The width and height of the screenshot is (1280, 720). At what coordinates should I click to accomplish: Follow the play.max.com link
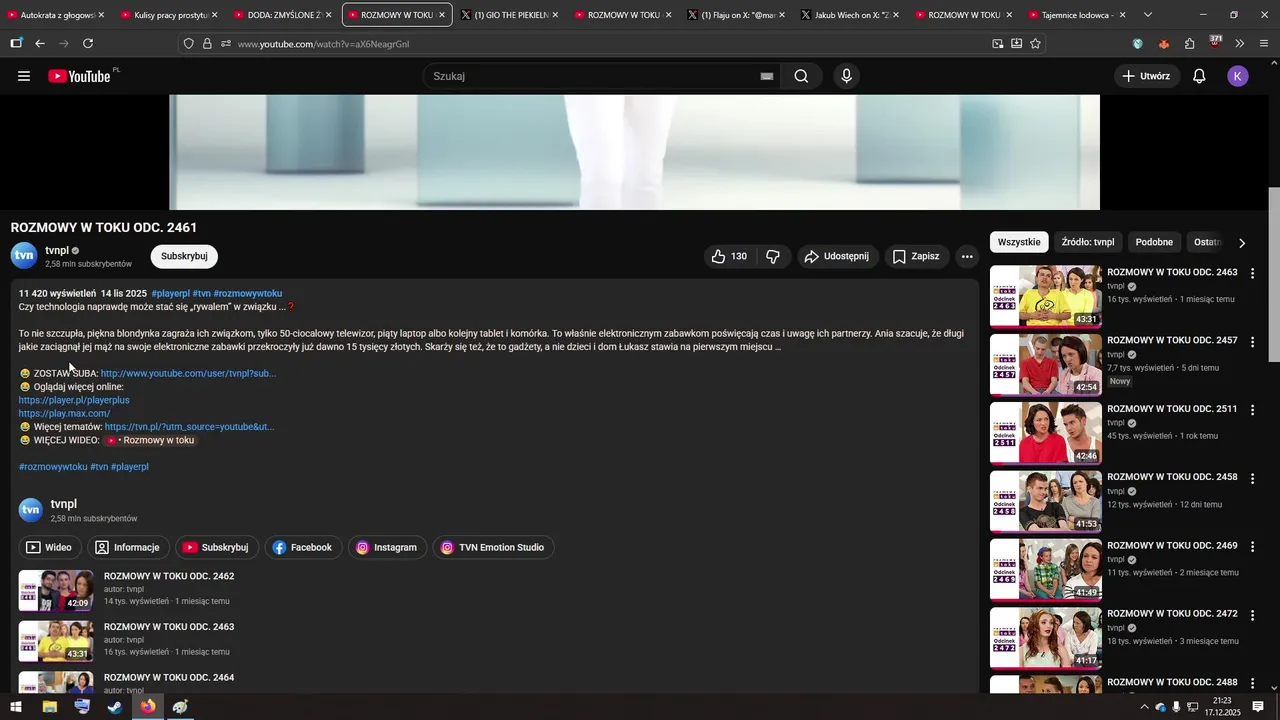[64, 413]
